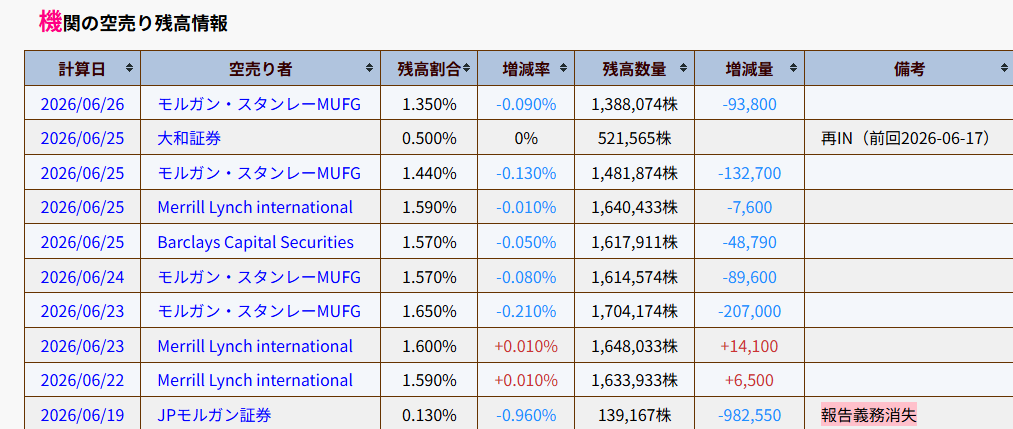Open モルガン・スタンレーMUFG link in the 1.650% row
Screen dimensions: 1013x429
pos(259,311)
